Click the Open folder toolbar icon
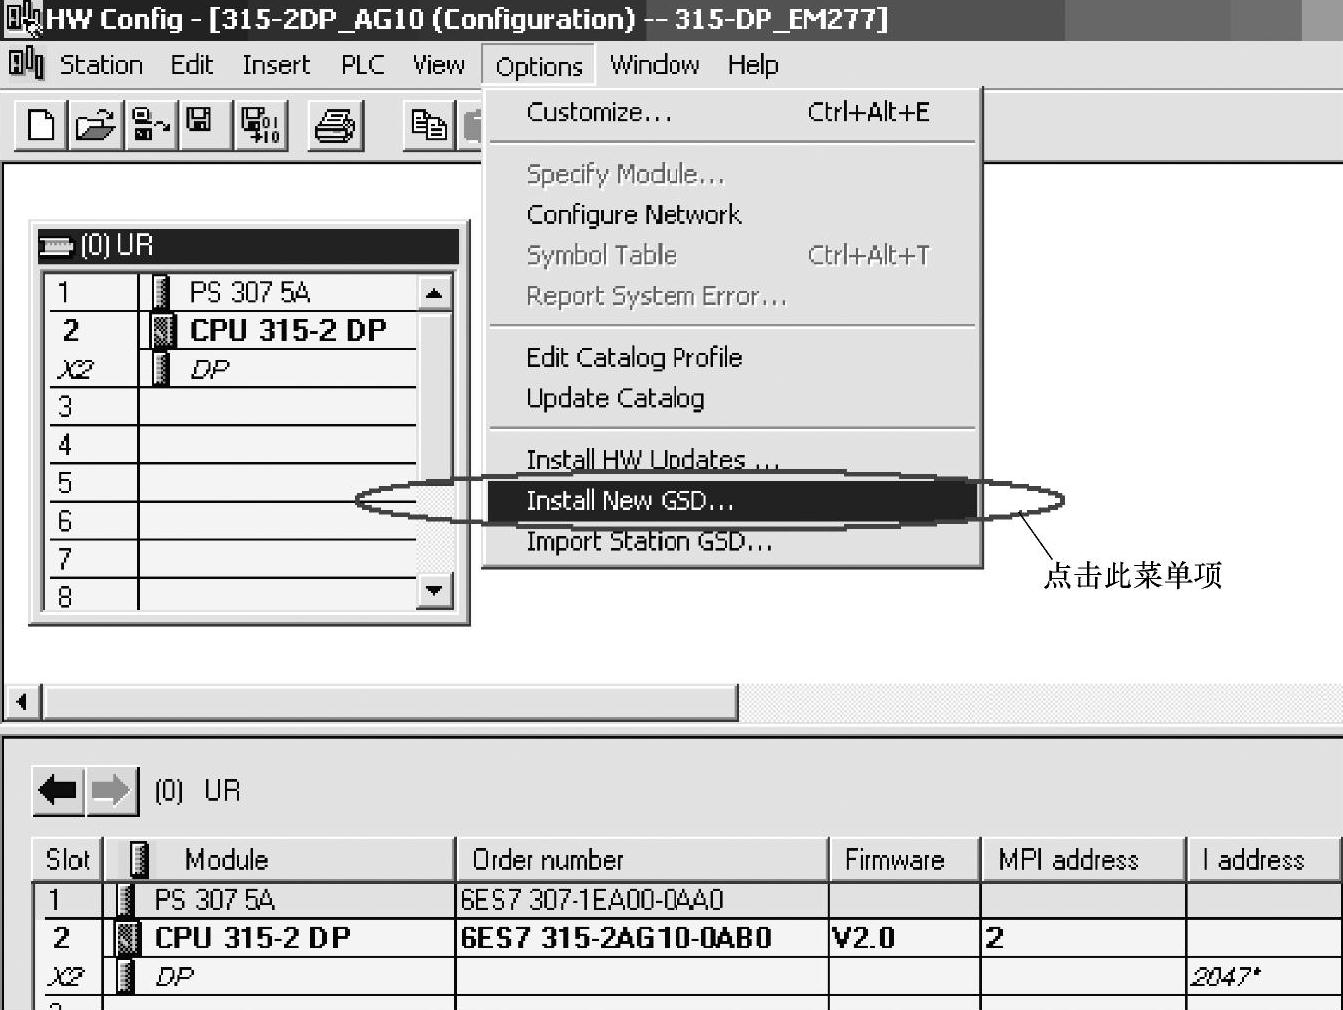The image size is (1343, 1010). pyautogui.click(x=95, y=125)
